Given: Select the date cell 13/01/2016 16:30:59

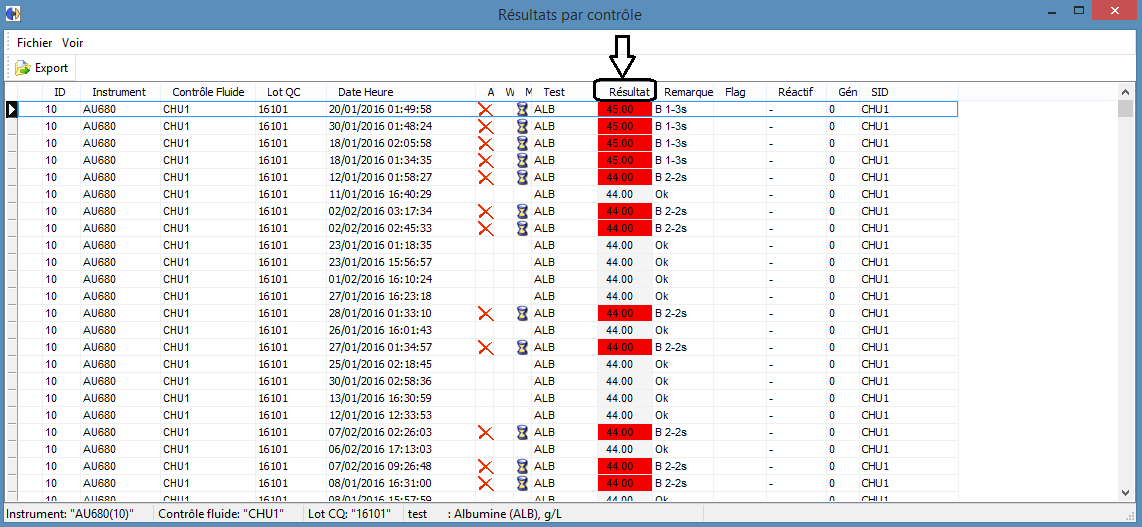Looking at the screenshot, I should click(x=380, y=398).
